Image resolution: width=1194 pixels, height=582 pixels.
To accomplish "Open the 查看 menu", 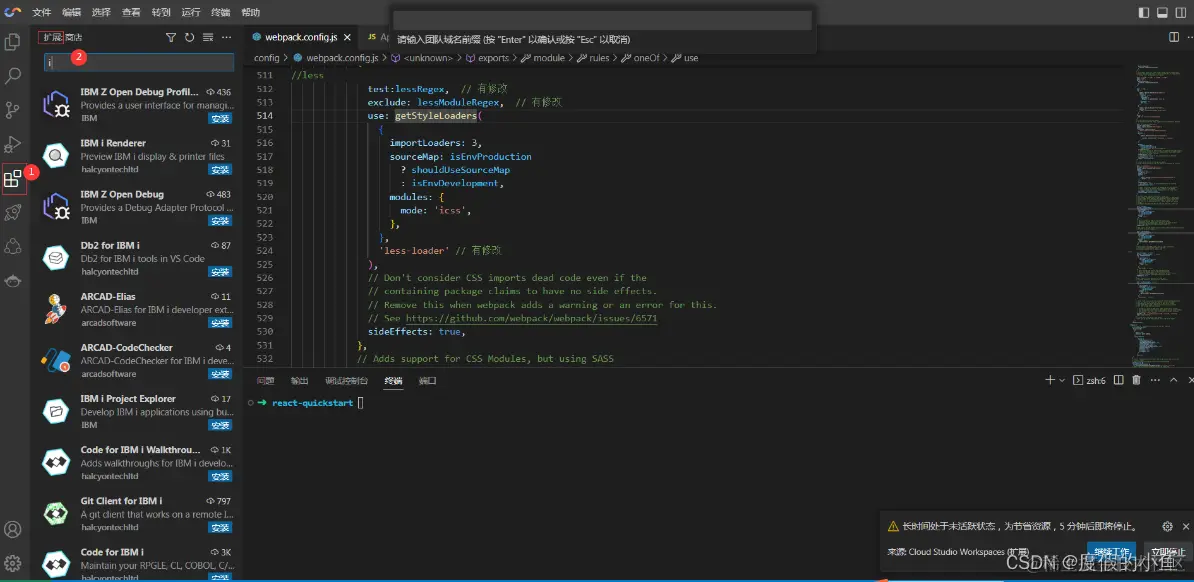I will coord(131,12).
